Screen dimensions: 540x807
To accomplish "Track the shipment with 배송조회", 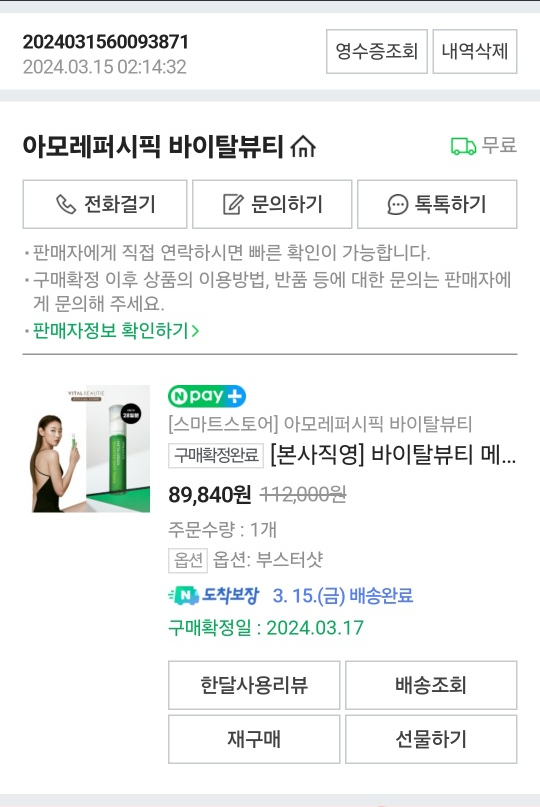I will click(x=431, y=685).
